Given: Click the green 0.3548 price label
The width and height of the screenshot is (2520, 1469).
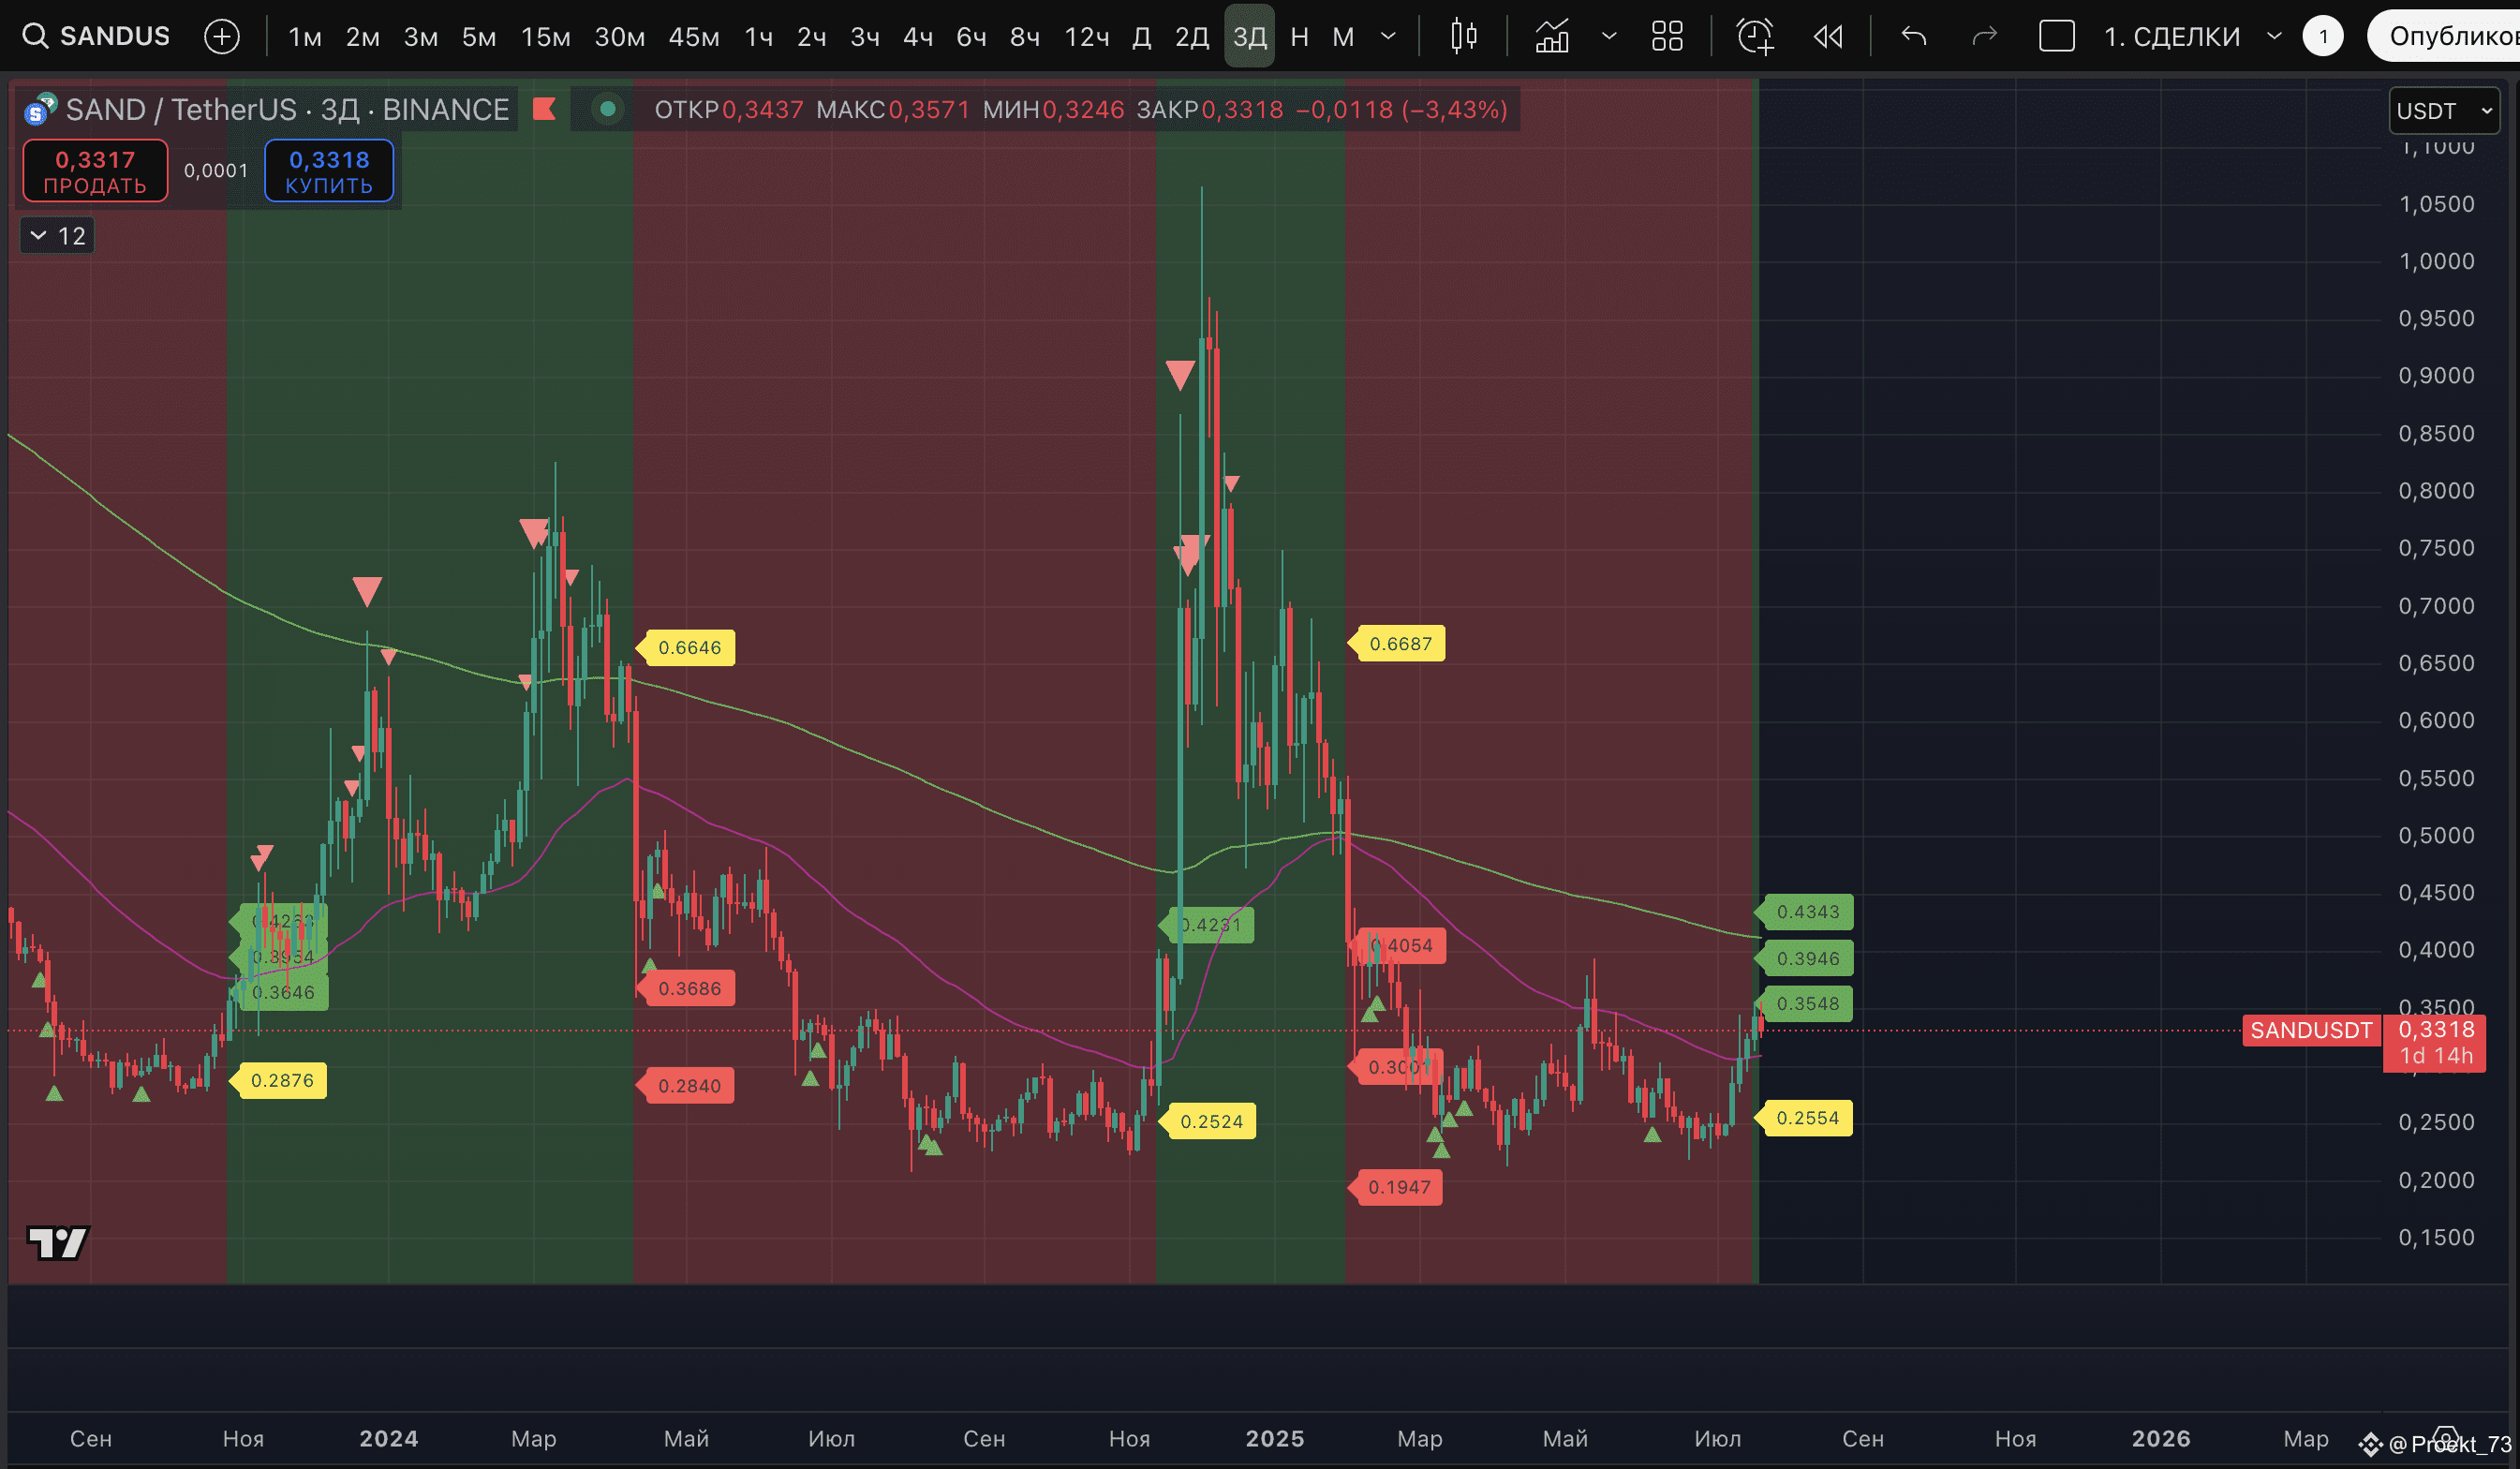Looking at the screenshot, I should point(1806,1004).
